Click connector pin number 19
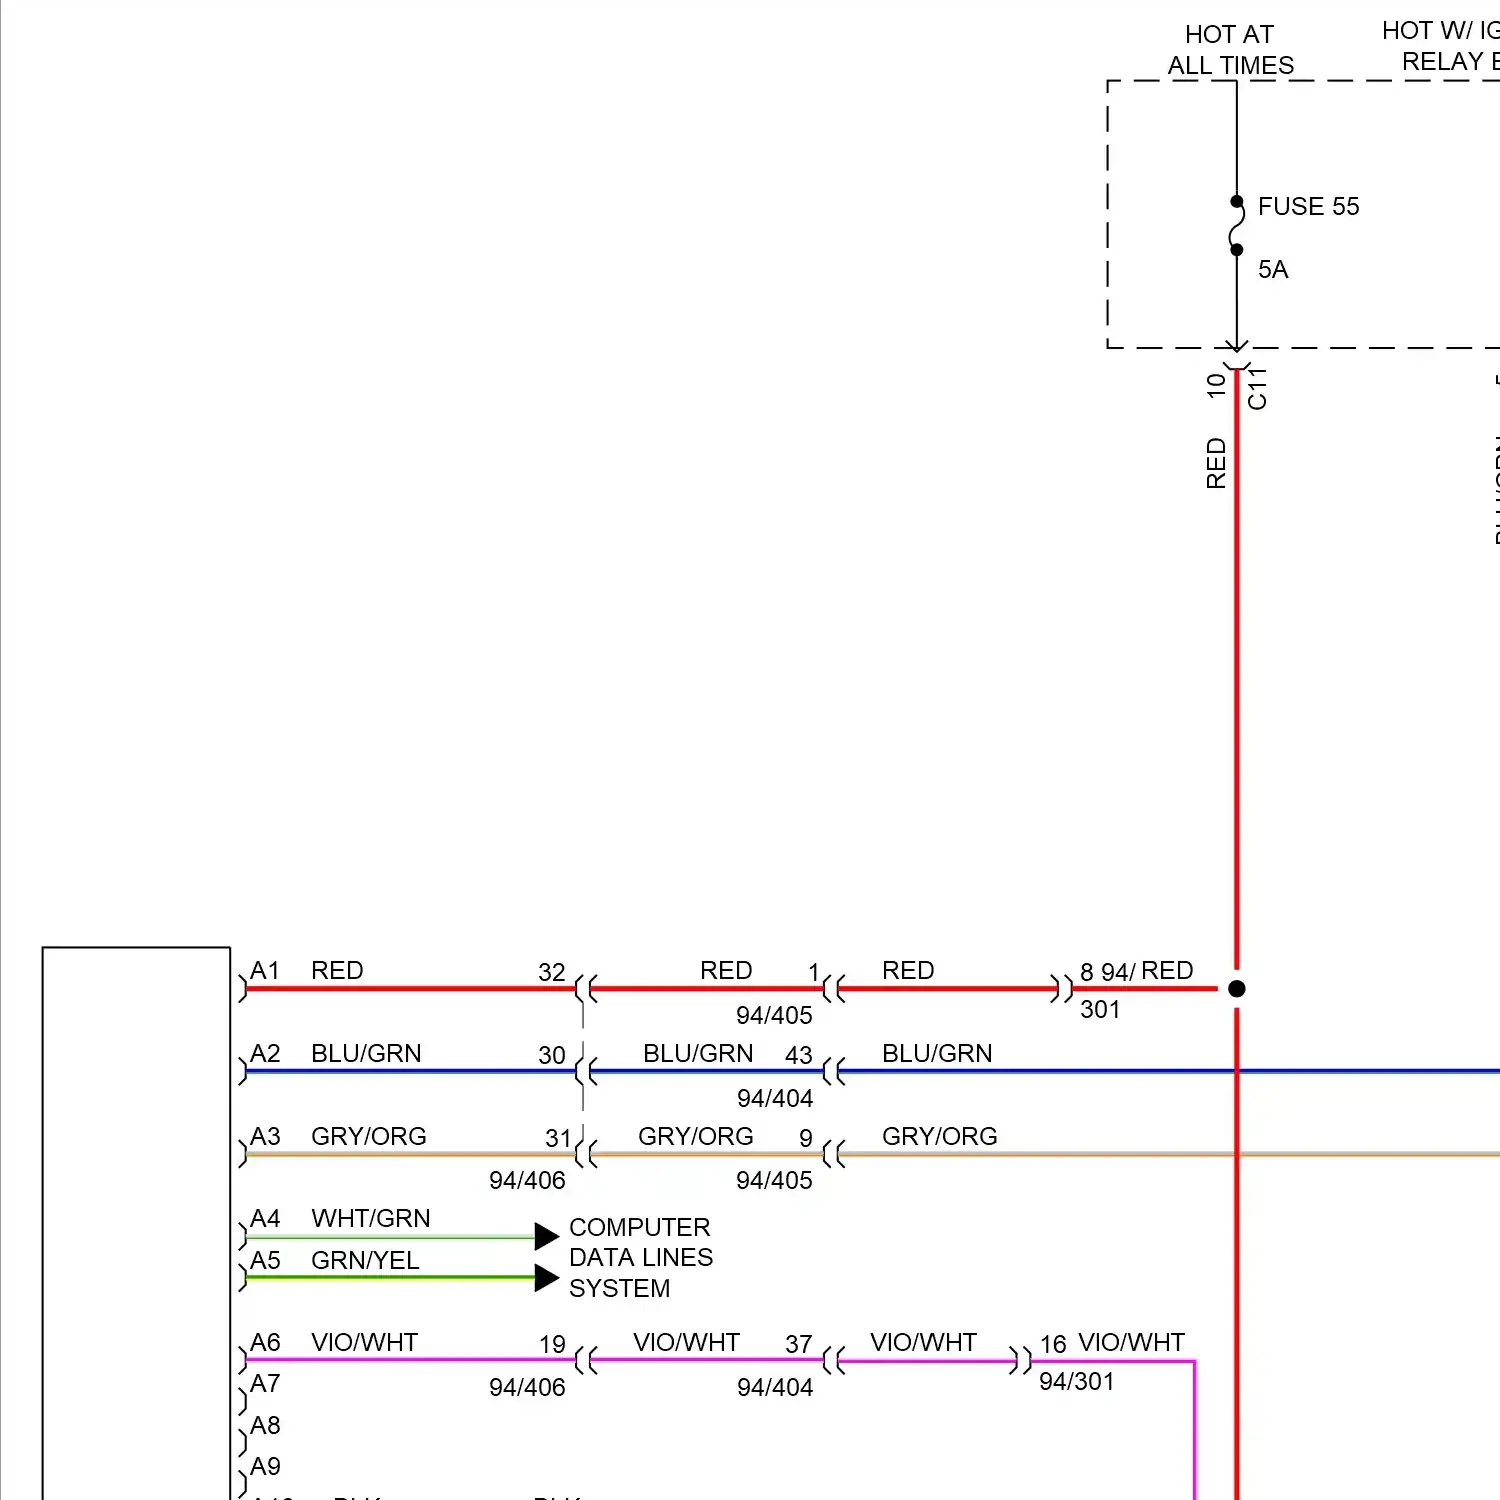This screenshot has width=1500, height=1500. tap(552, 1344)
